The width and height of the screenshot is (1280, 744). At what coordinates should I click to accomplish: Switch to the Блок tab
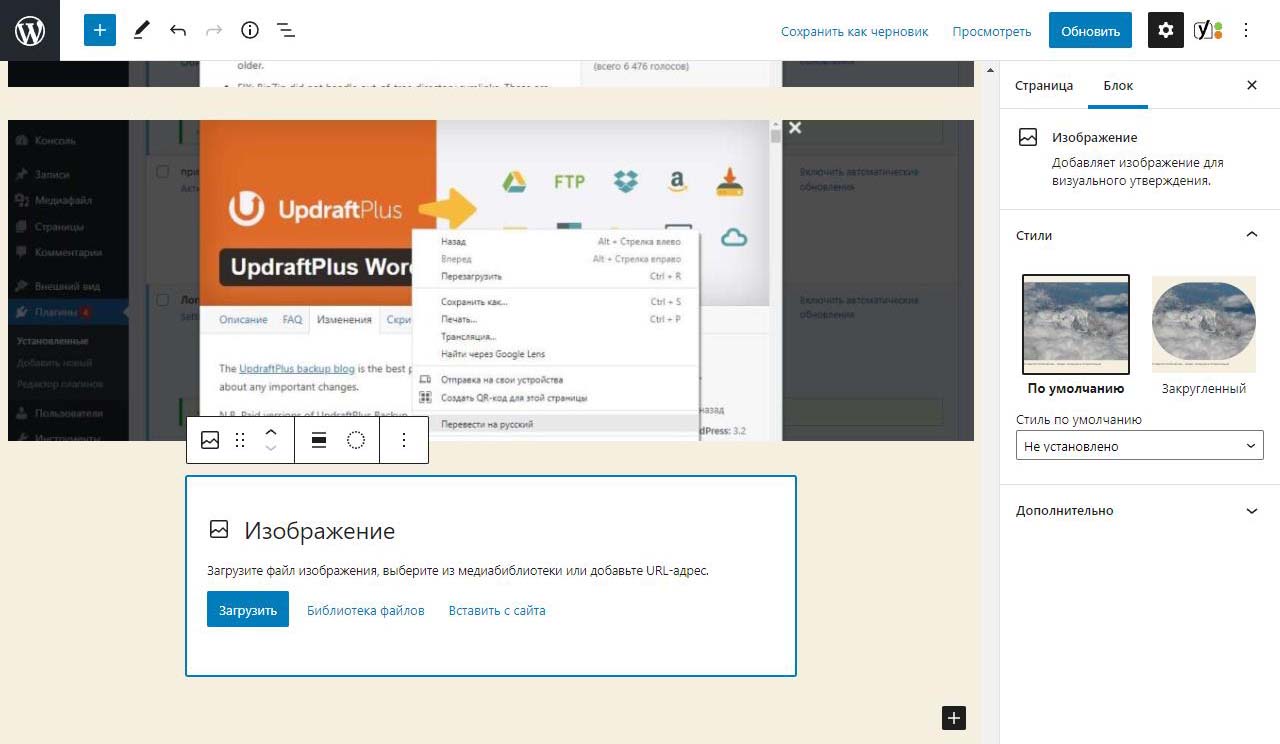coord(1118,85)
